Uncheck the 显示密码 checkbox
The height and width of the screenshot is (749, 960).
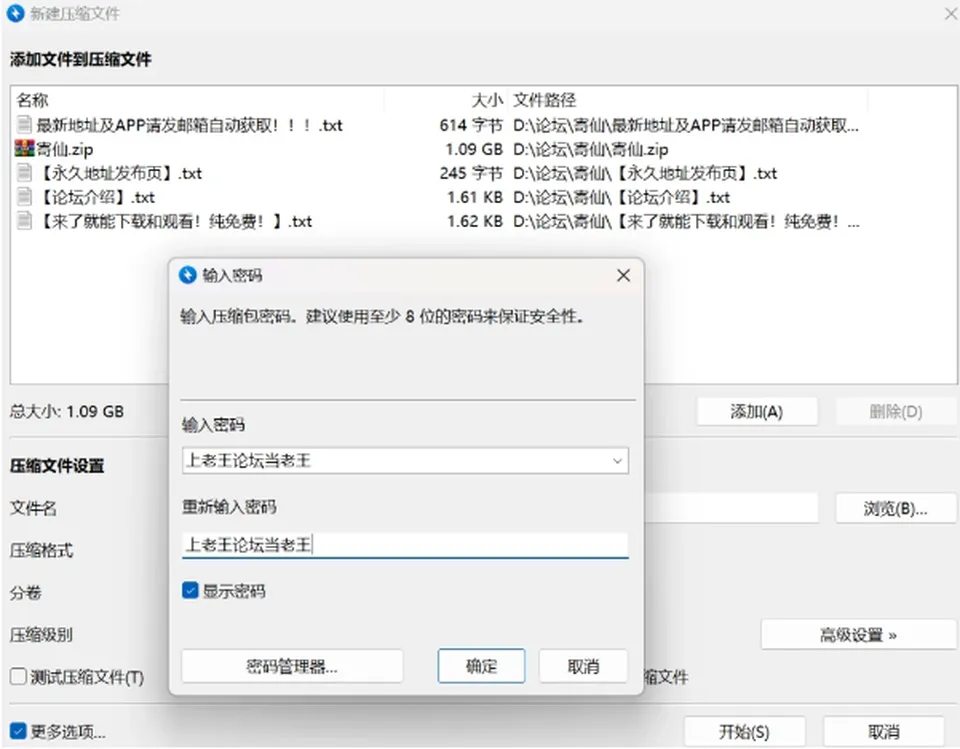[190, 590]
